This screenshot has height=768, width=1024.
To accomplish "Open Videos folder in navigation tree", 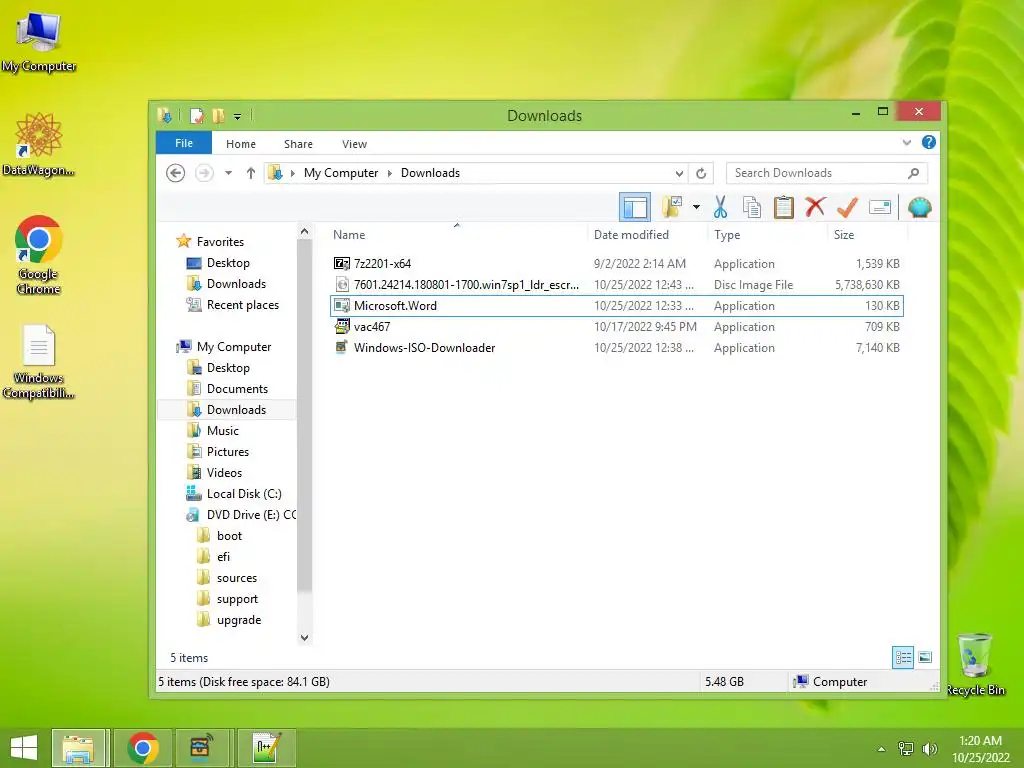I will (224, 473).
